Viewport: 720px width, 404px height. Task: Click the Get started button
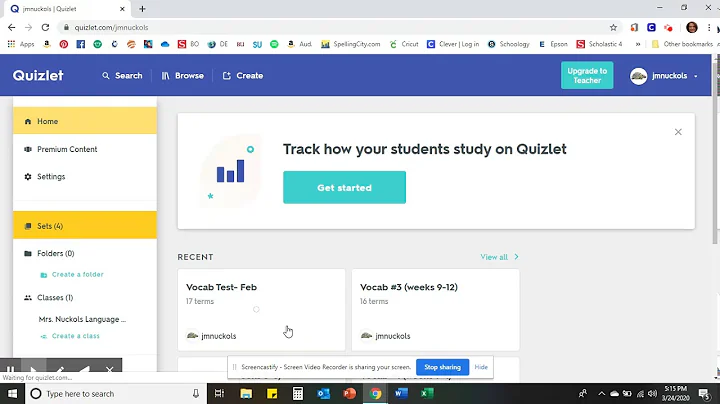click(344, 187)
